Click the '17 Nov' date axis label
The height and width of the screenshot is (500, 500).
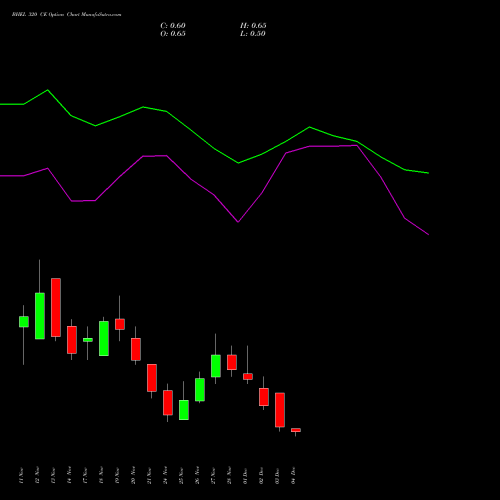85,476
